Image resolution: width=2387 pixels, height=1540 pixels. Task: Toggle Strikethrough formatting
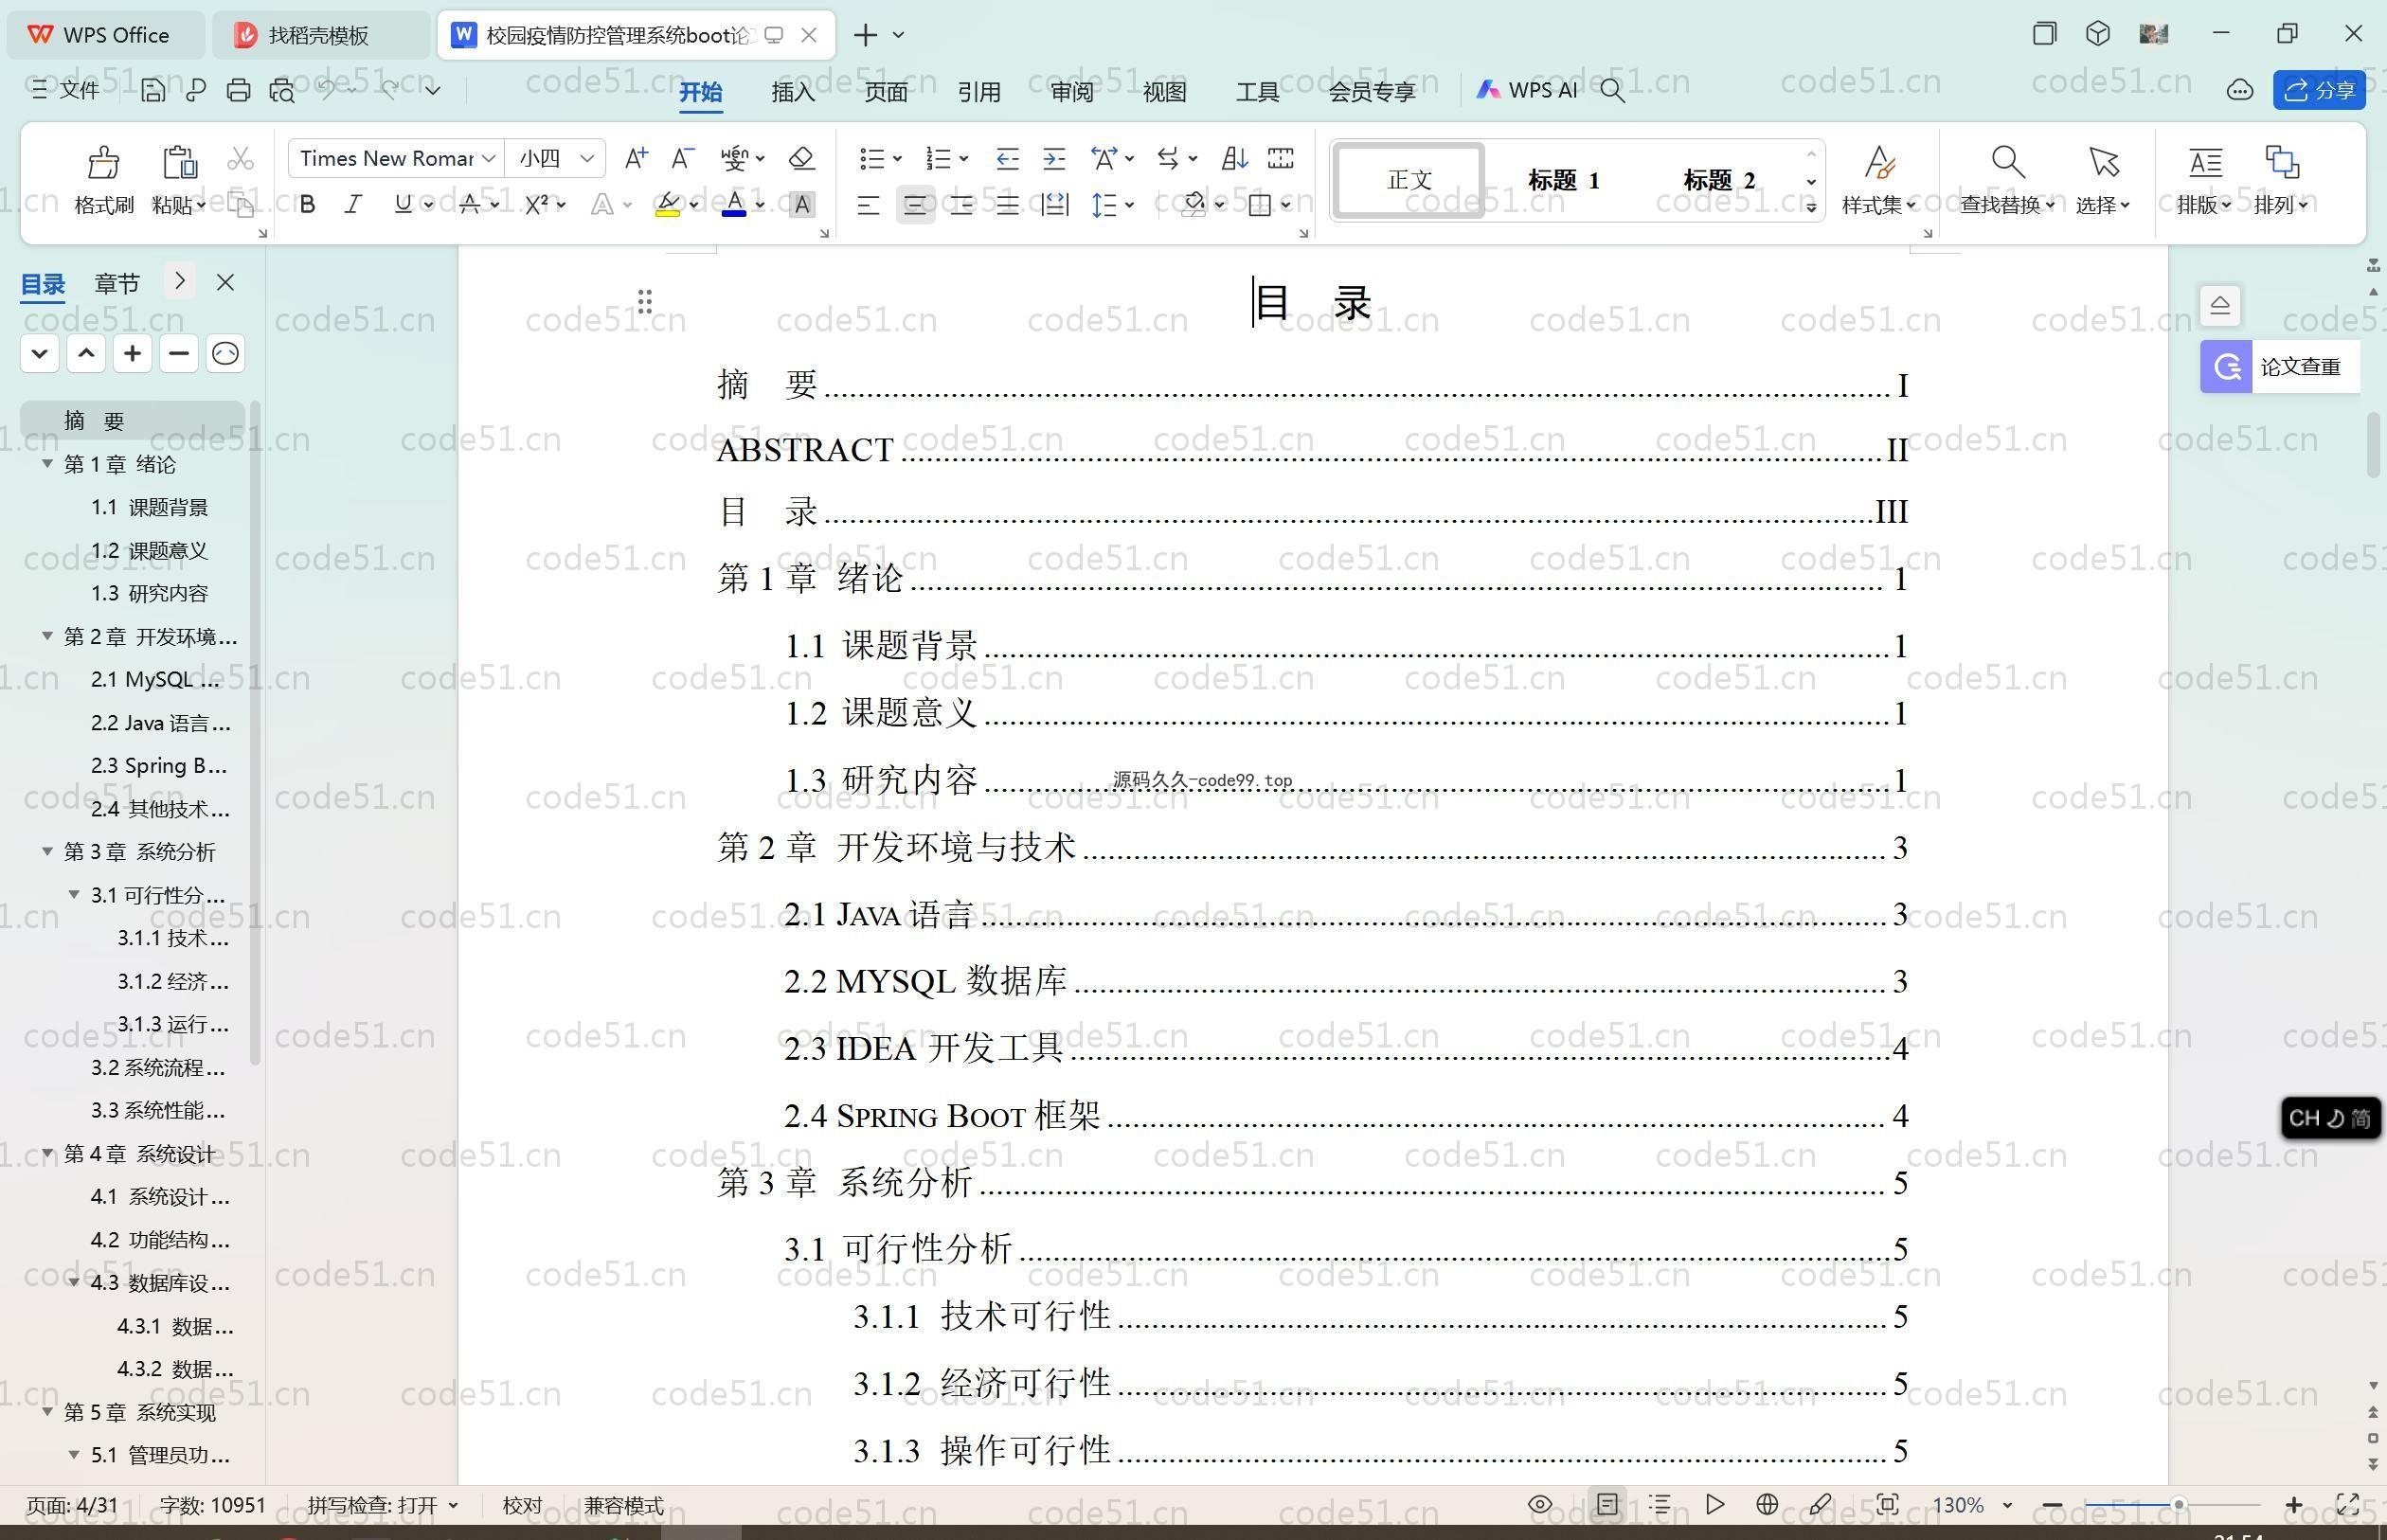pos(469,205)
